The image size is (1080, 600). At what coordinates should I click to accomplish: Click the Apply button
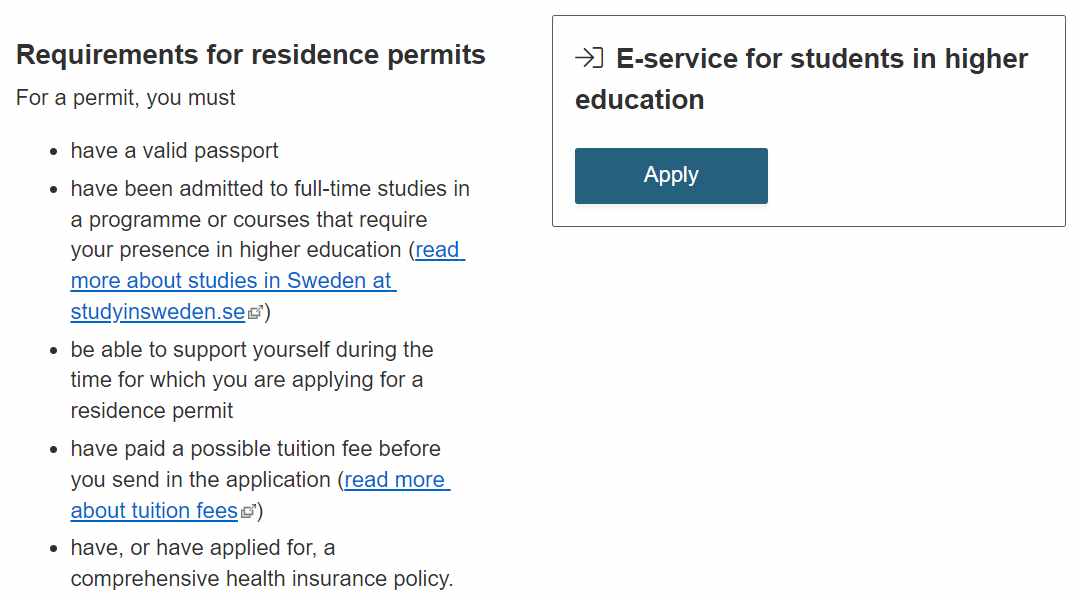(671, 176)
